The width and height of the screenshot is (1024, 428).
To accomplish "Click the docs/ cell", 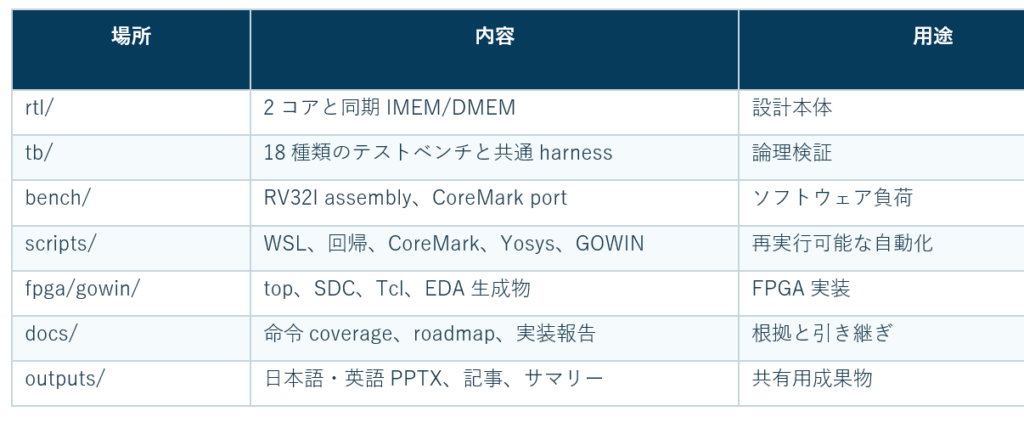I will pos(131,338).
